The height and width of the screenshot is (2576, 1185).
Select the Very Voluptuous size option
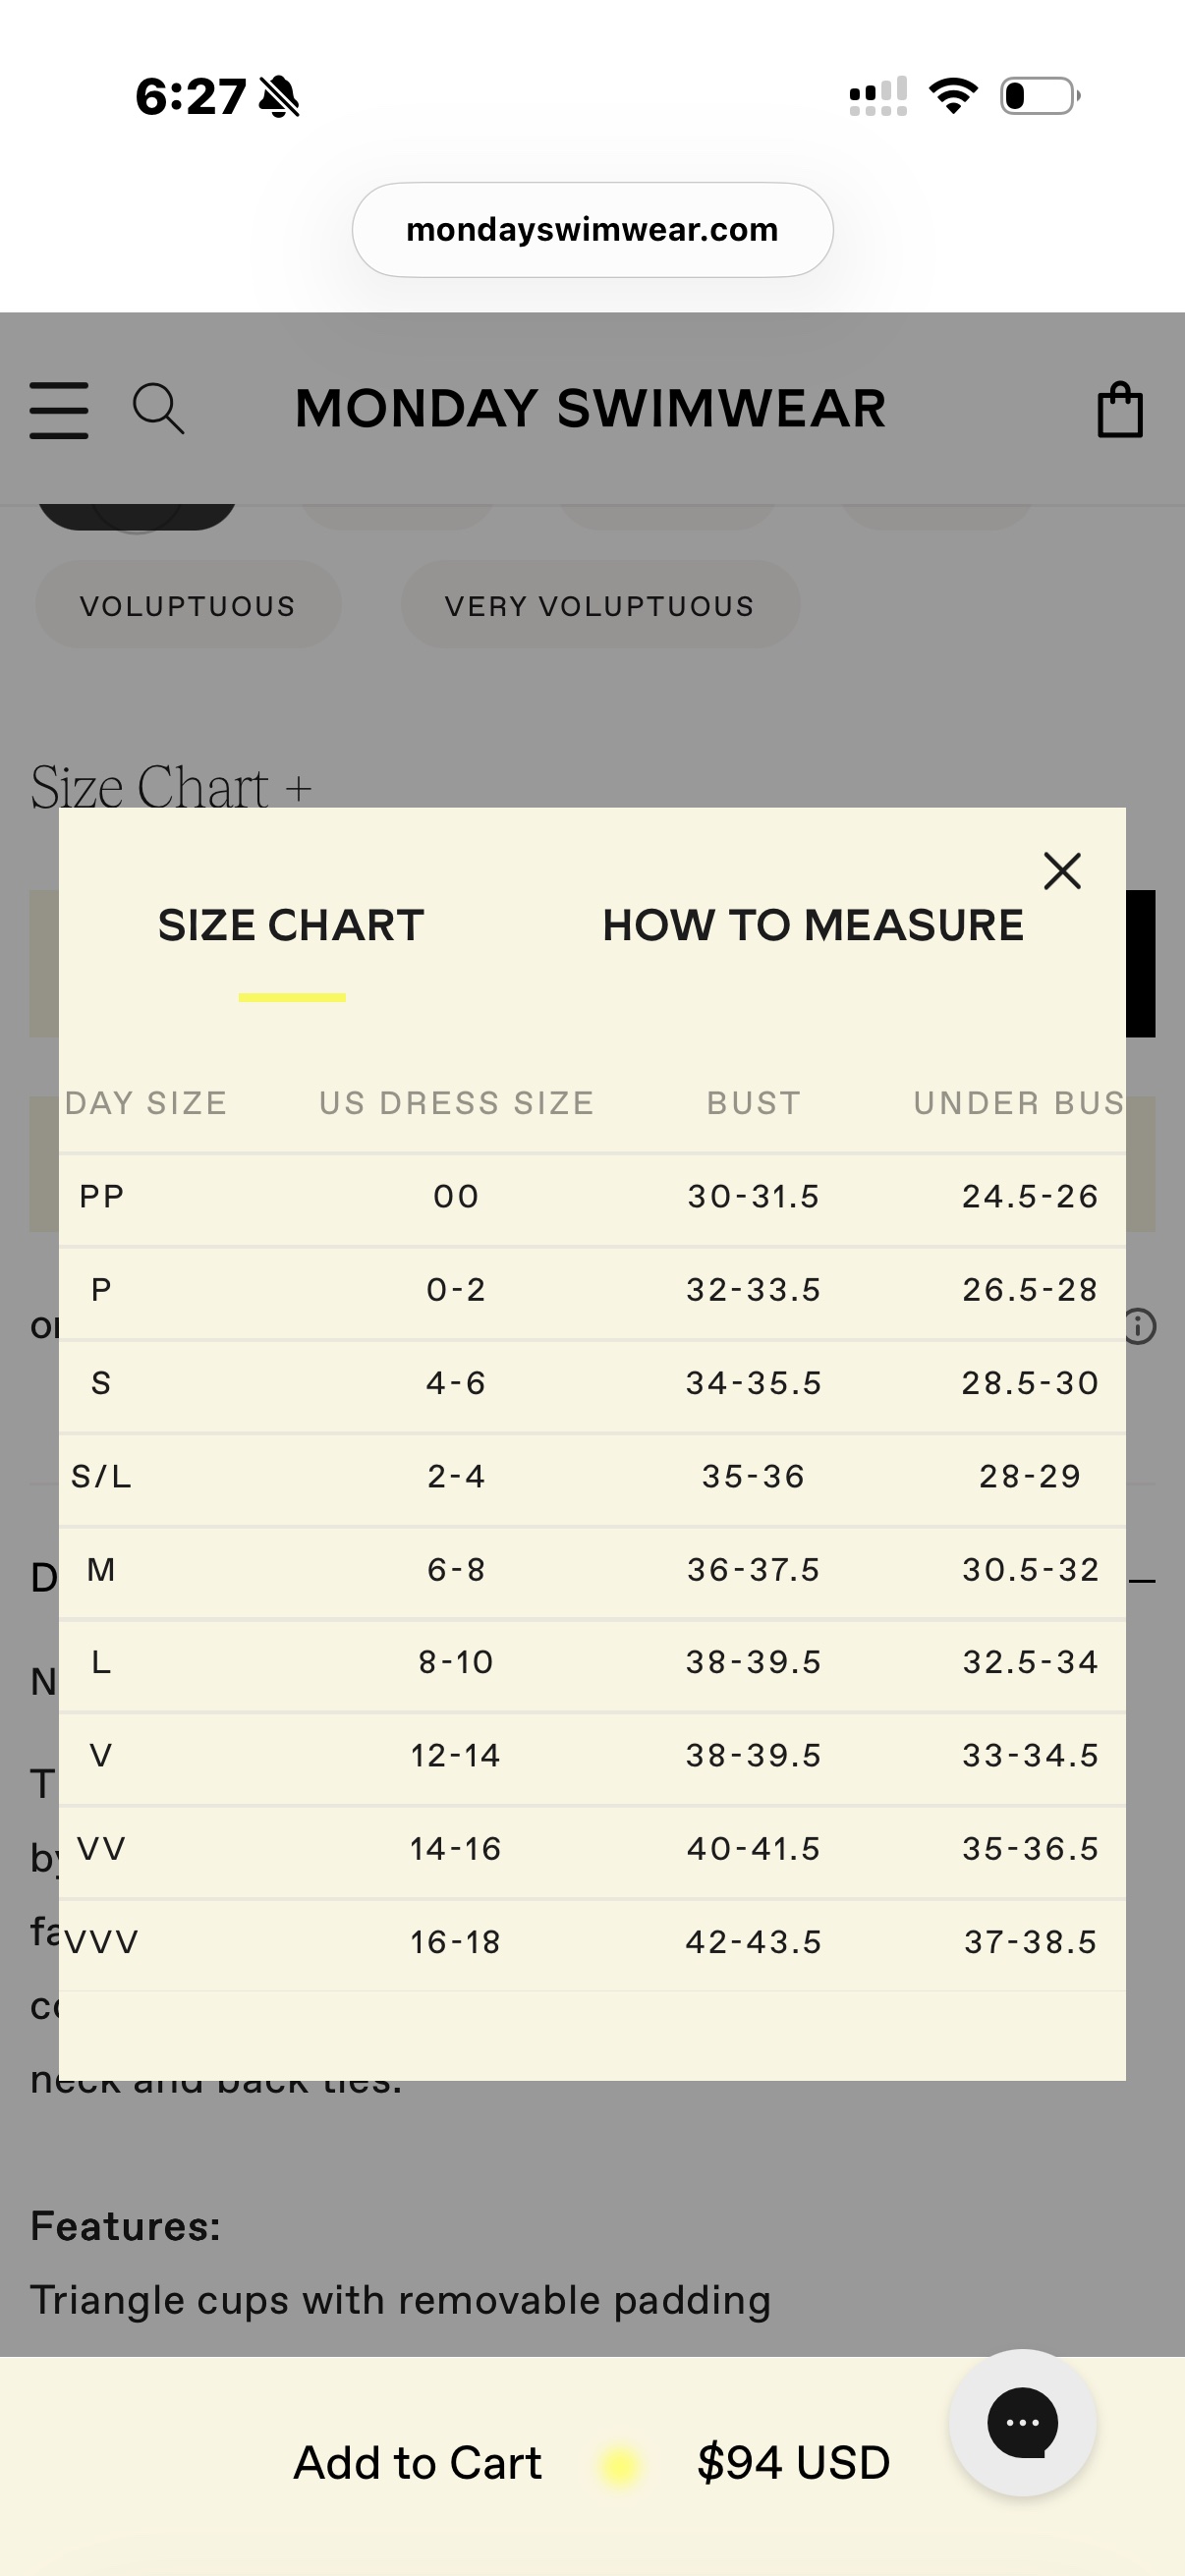pos(600,605)
